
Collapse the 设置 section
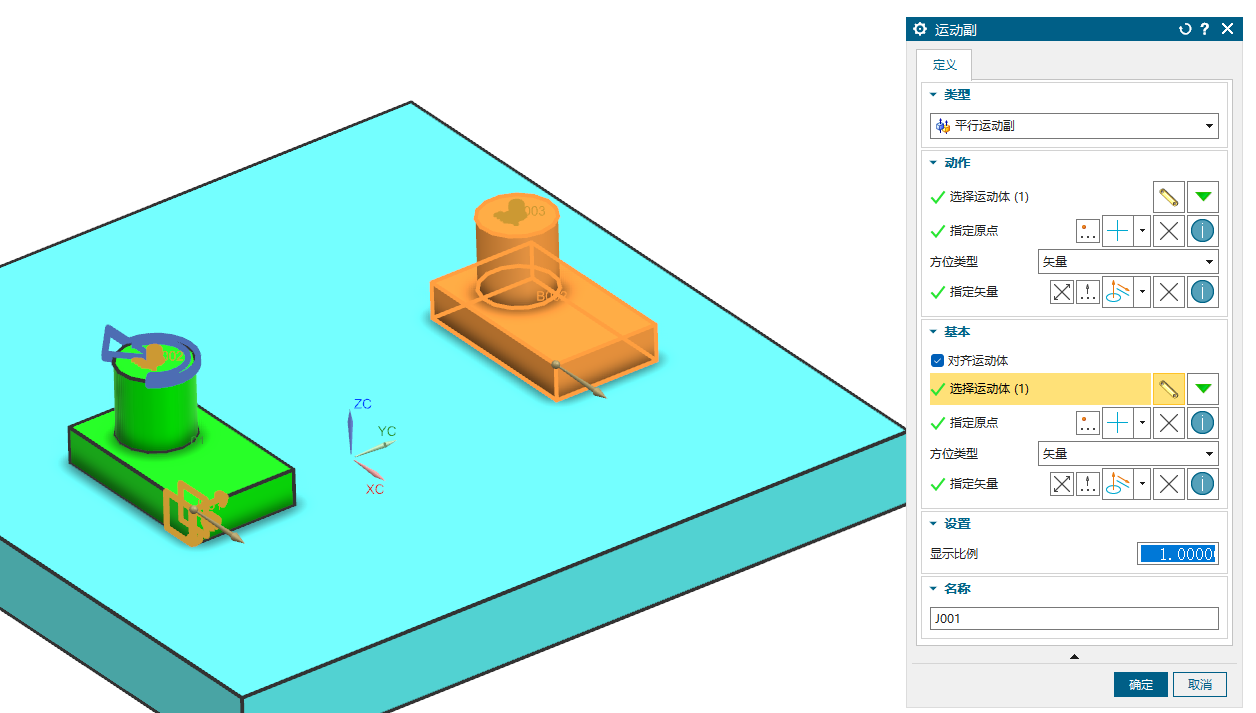[x=934, y=524]
